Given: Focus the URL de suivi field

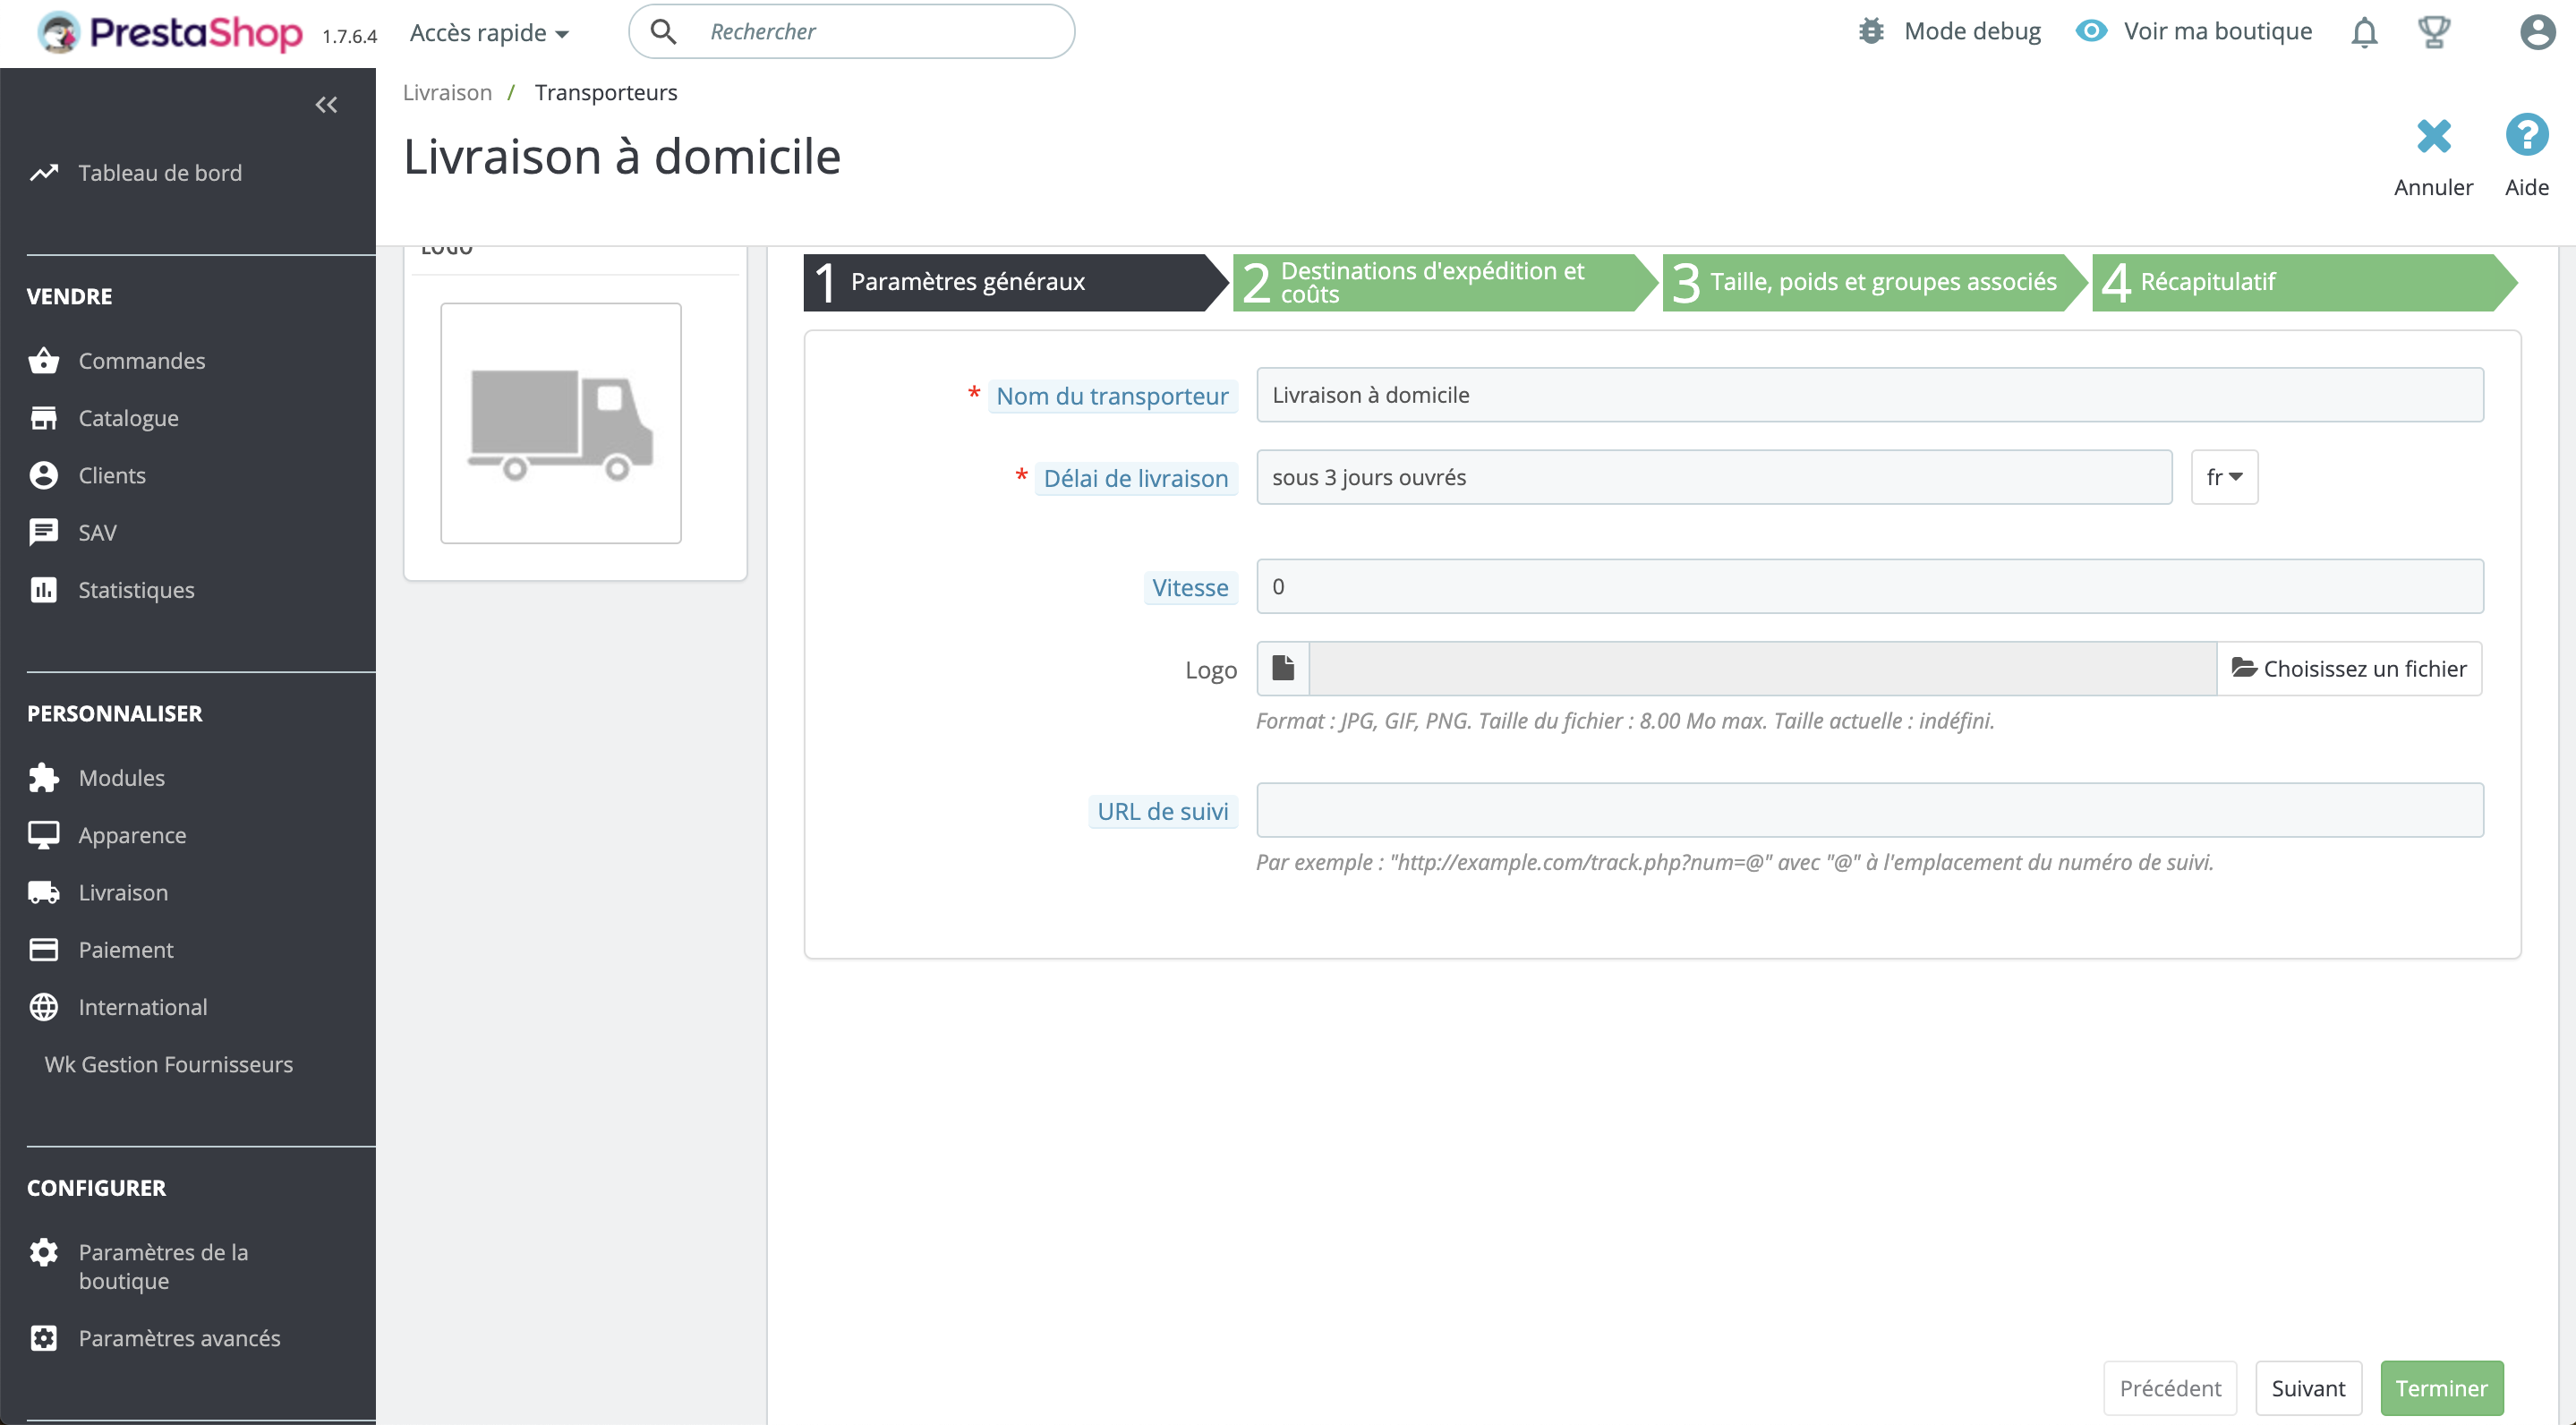Looking at the screenshot, I should click(1869, 810).
